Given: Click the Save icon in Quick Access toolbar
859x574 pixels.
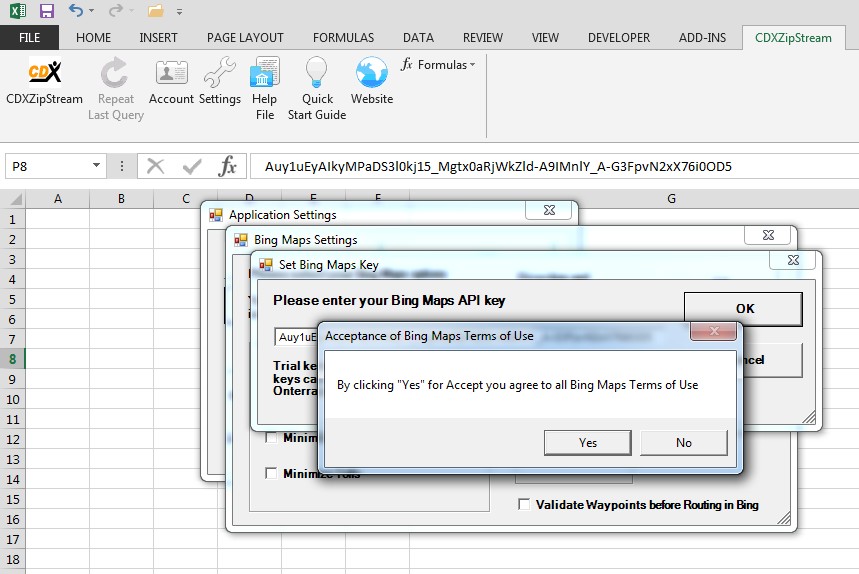Looking at the screenshot, I should (x=47, y=10).
